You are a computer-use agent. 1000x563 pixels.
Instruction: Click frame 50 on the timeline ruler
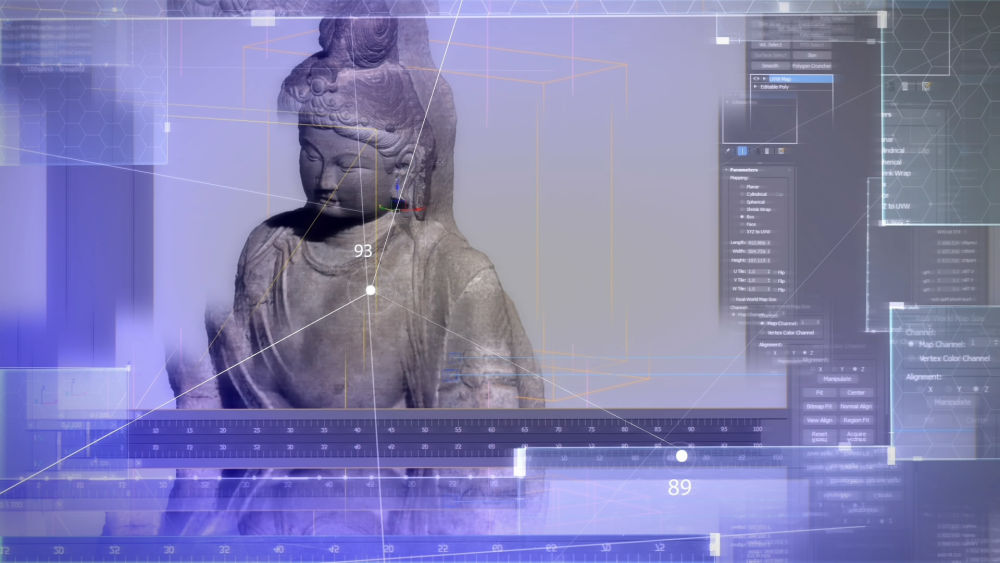click(x=424, y=428)
